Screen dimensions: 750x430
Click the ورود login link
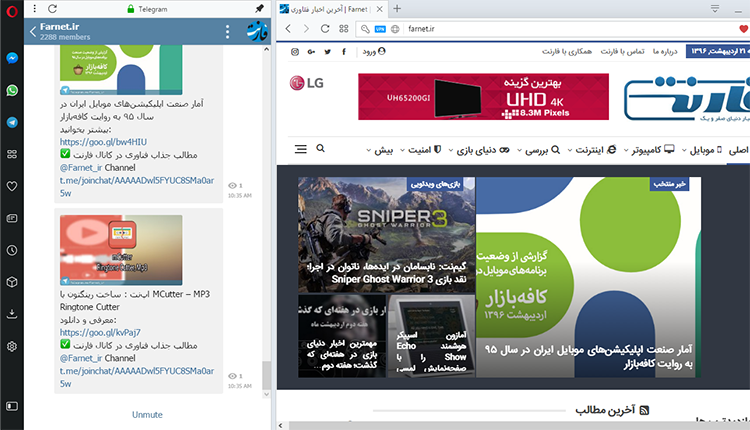(x=374, y=51)
